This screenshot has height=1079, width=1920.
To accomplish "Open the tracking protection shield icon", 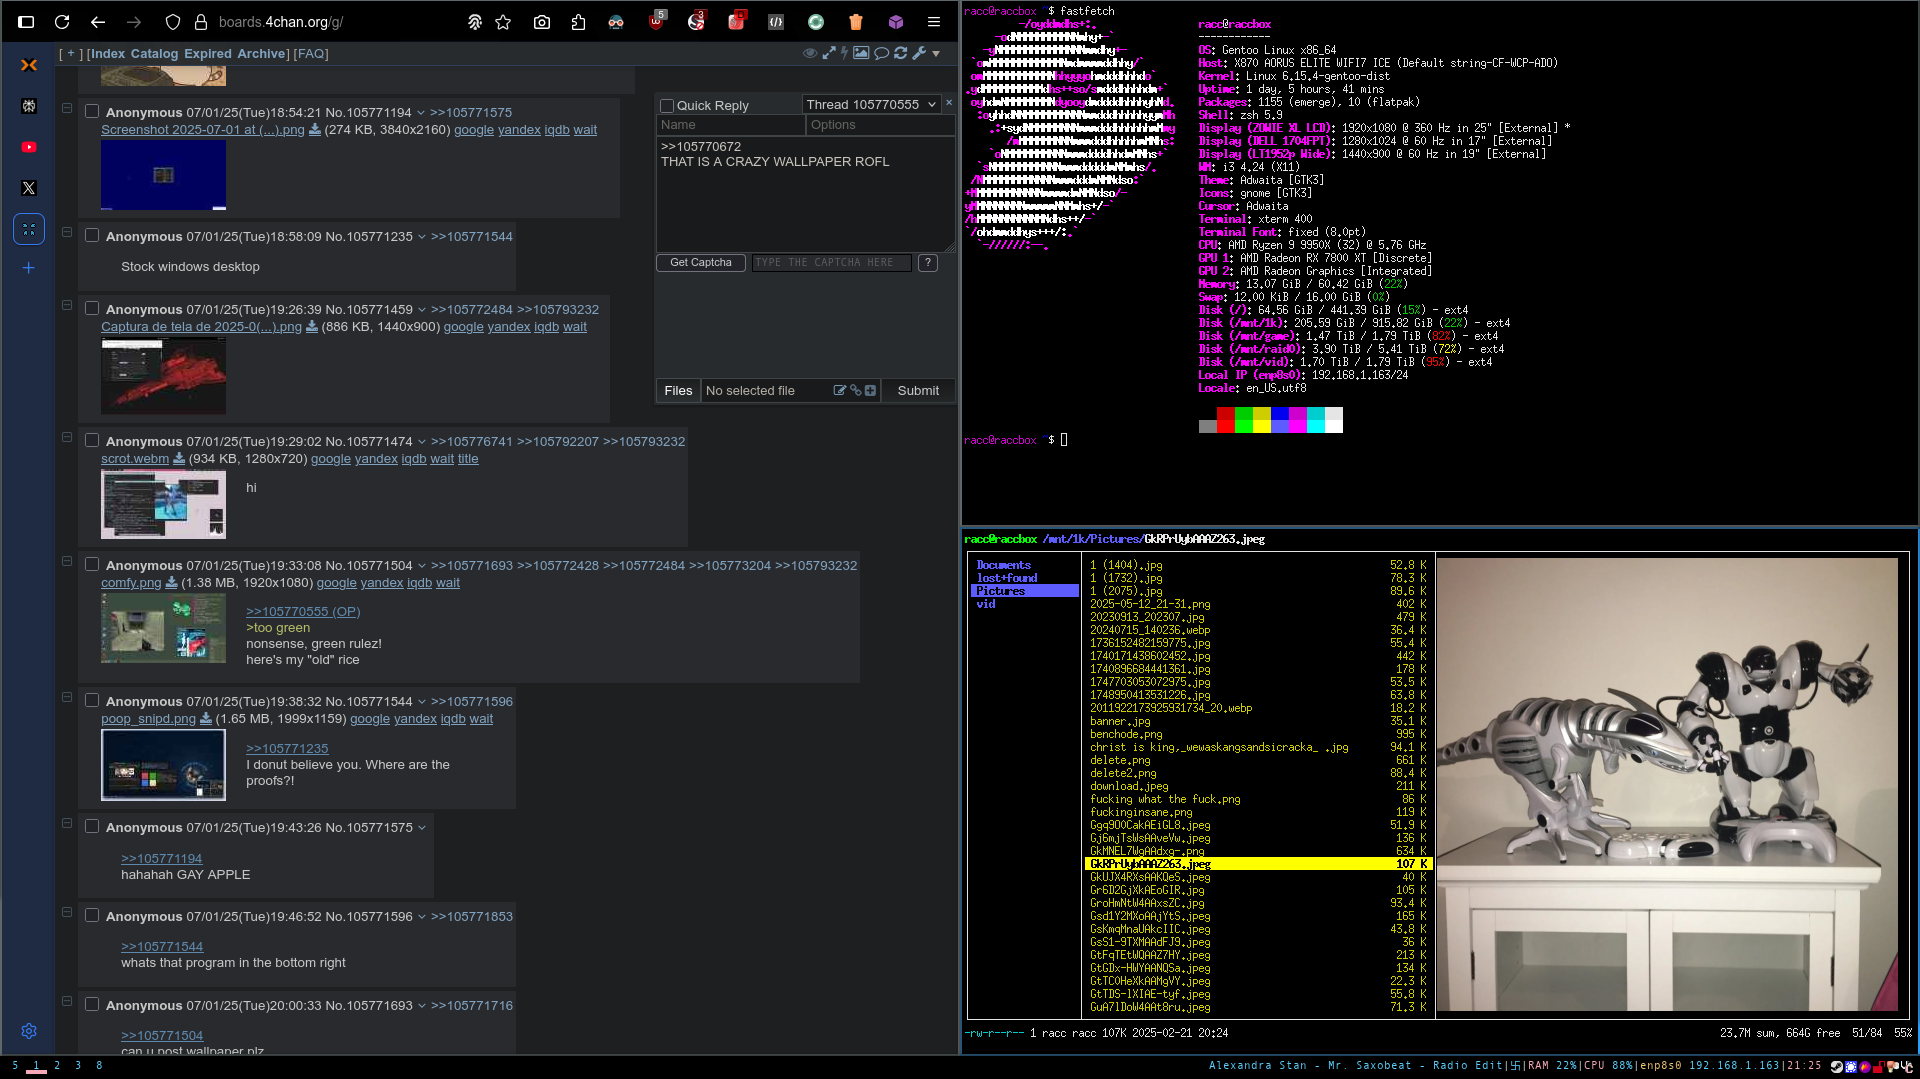I will 173,22.
